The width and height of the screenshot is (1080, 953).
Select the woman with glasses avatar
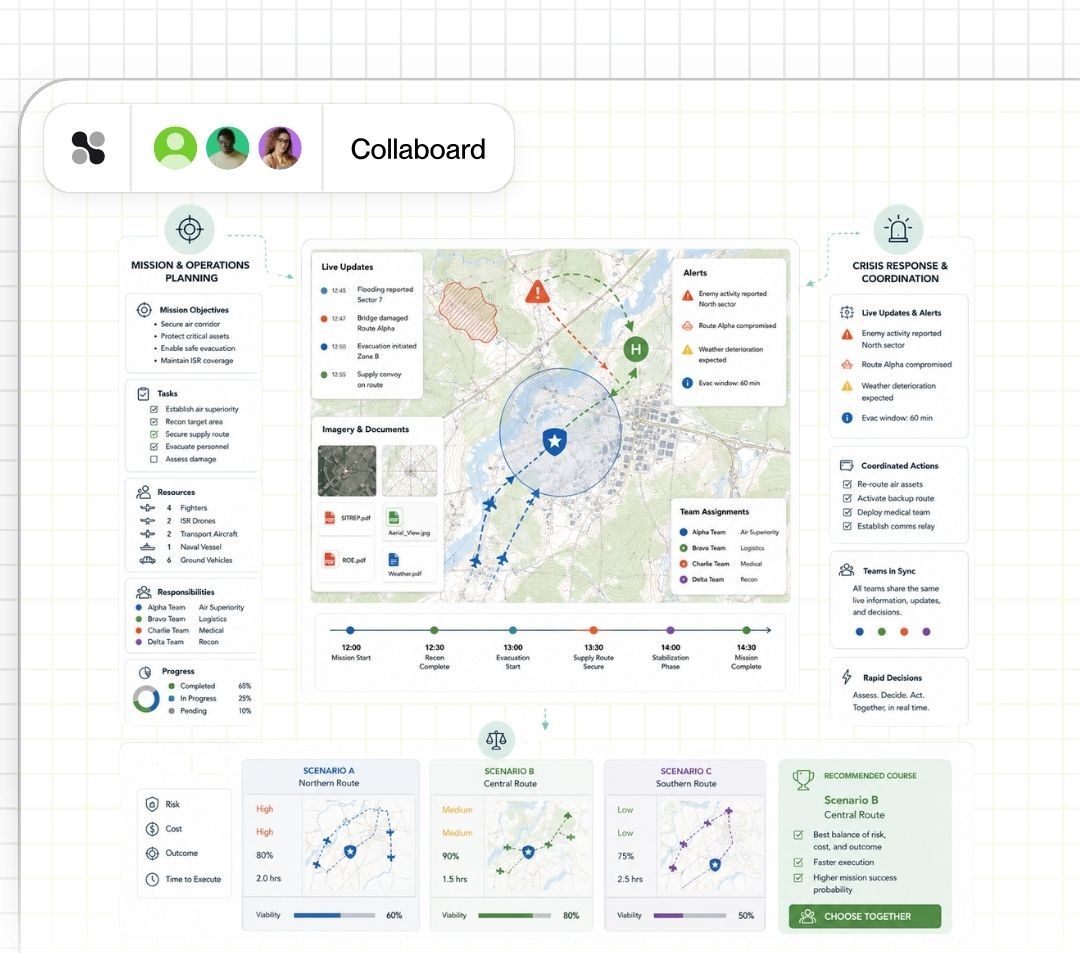280,148
